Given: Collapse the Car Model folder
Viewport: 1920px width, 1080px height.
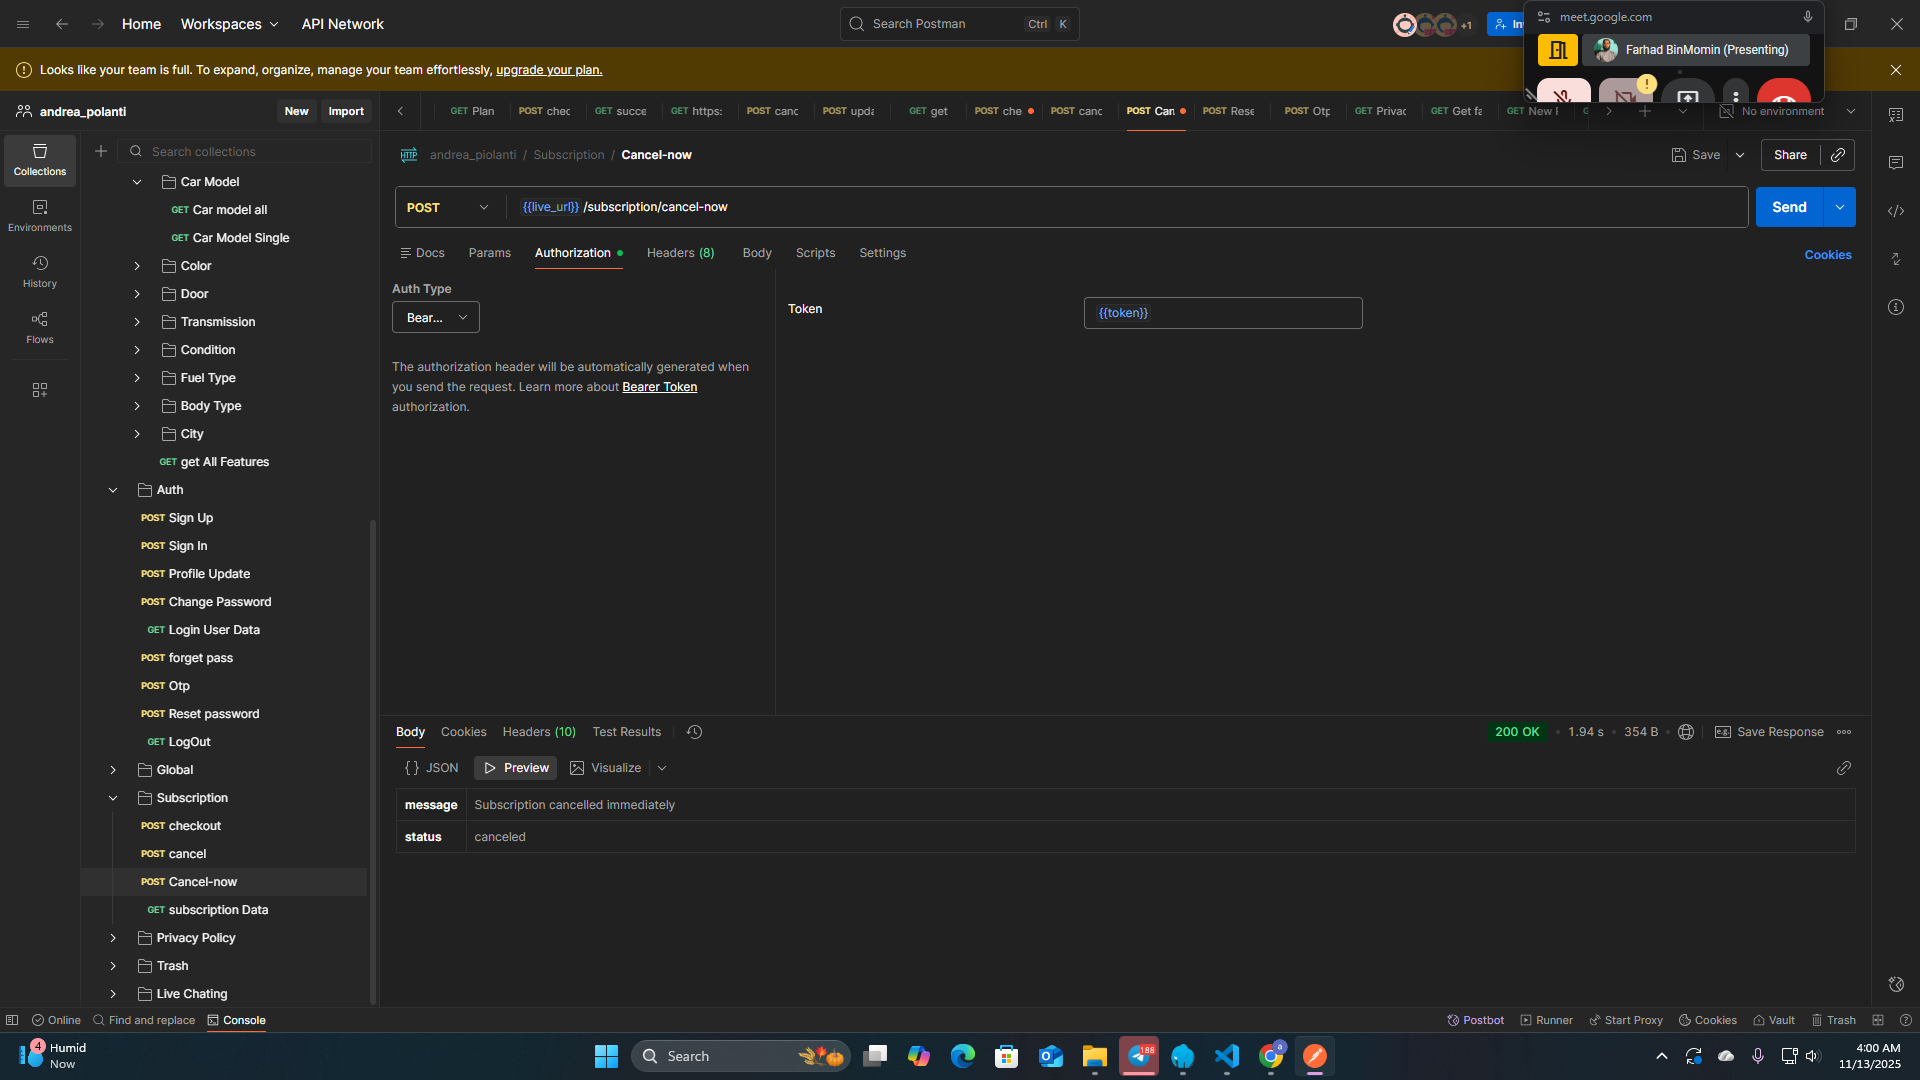Looking at the screenshot, I should pyautogui.click(x=137, y=182).
